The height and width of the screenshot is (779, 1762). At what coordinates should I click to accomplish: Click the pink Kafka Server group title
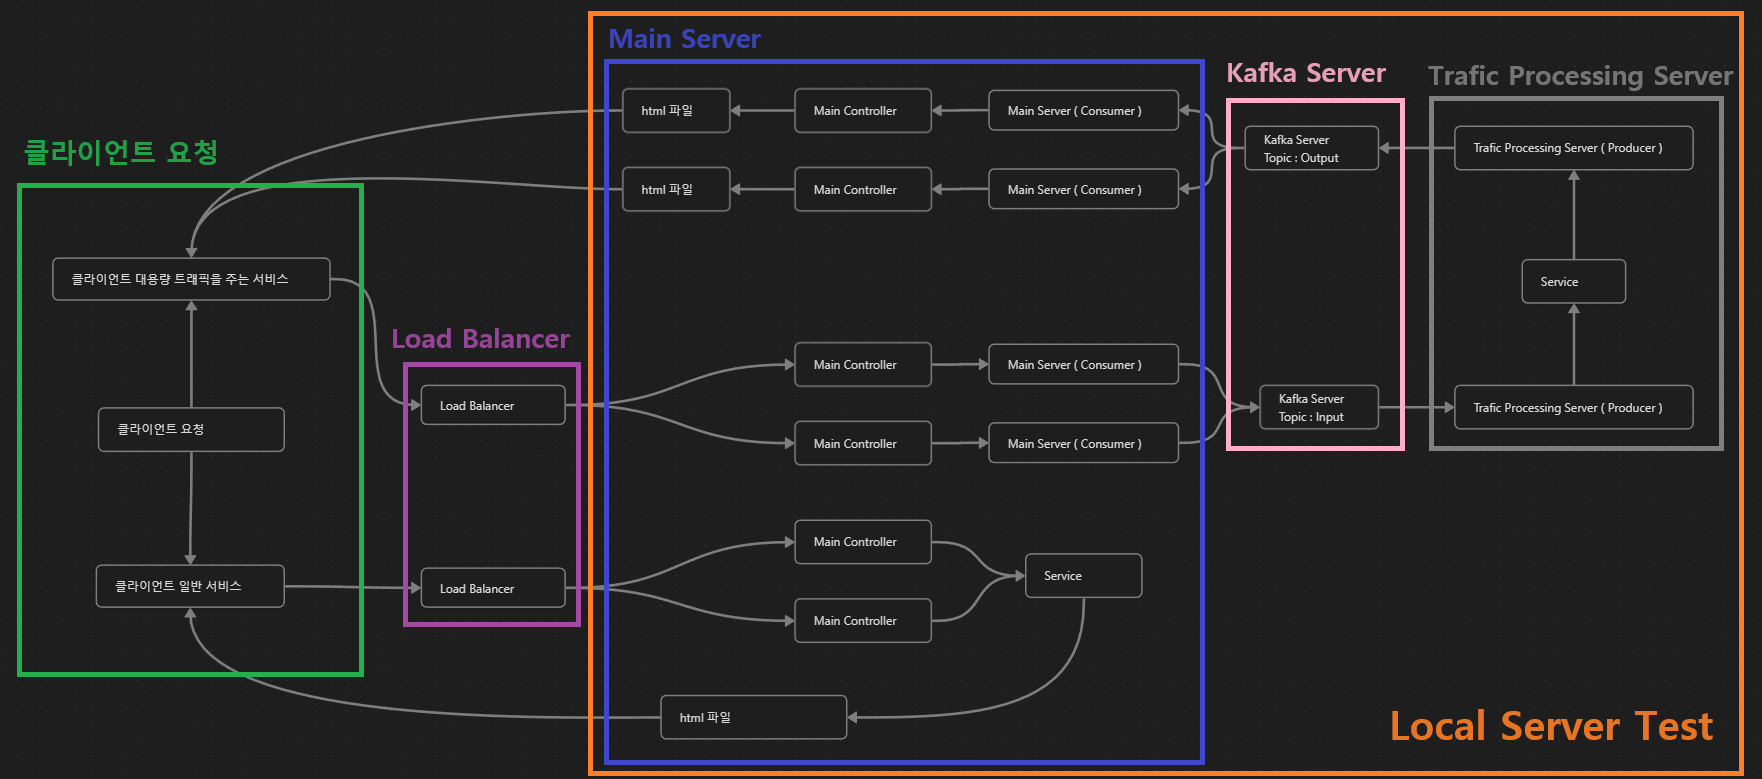point(1306,73)
